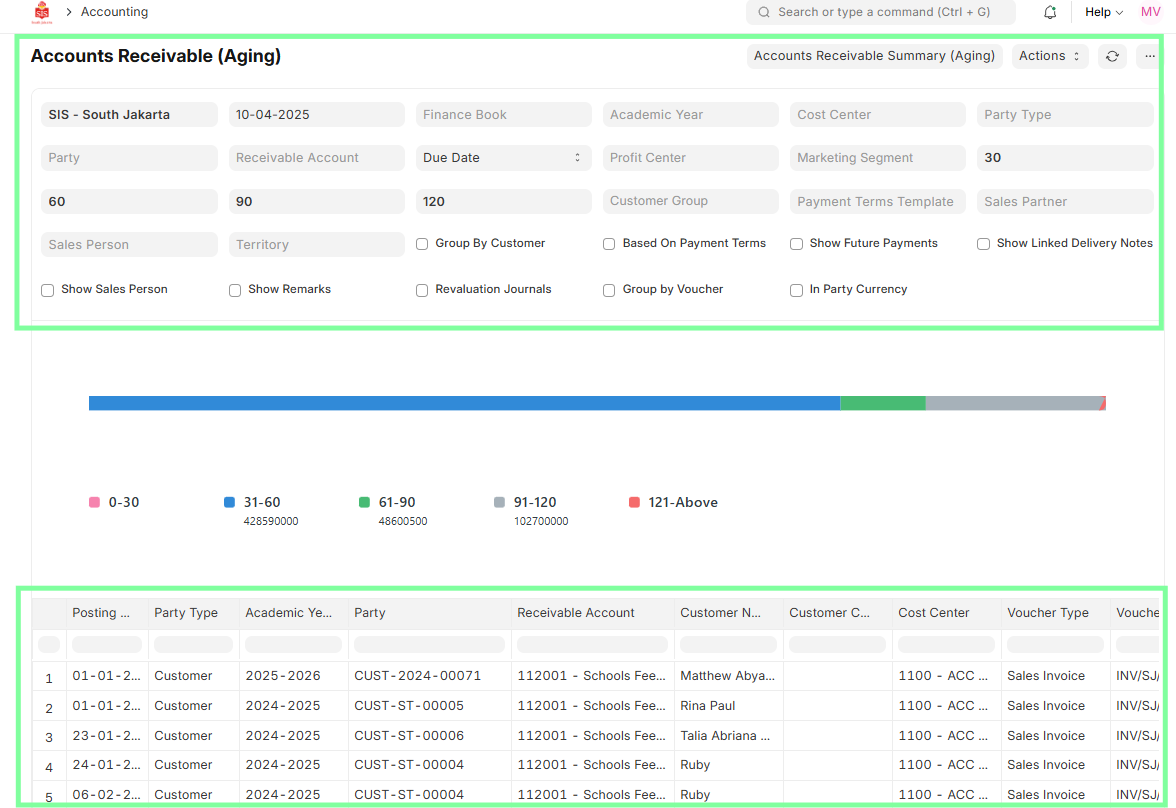This screenshot has width=1176, height=808.
Task: Expand the Actions dropdown button
Action: (1049, 56)
